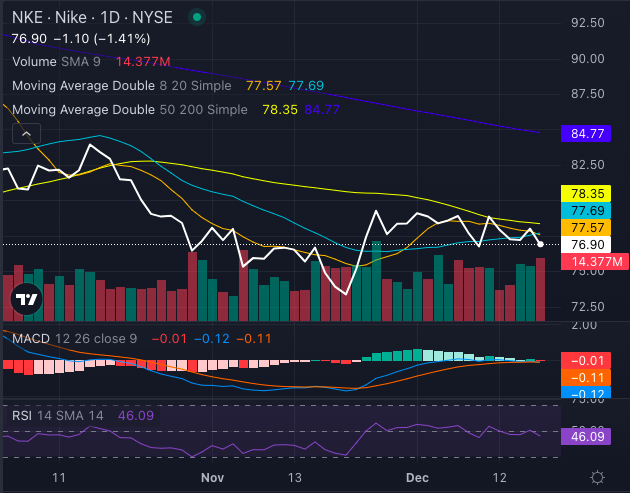
Task: Collapse the indicator legend with the chevron
Action: pyautogui.click(x=26, y=134)
